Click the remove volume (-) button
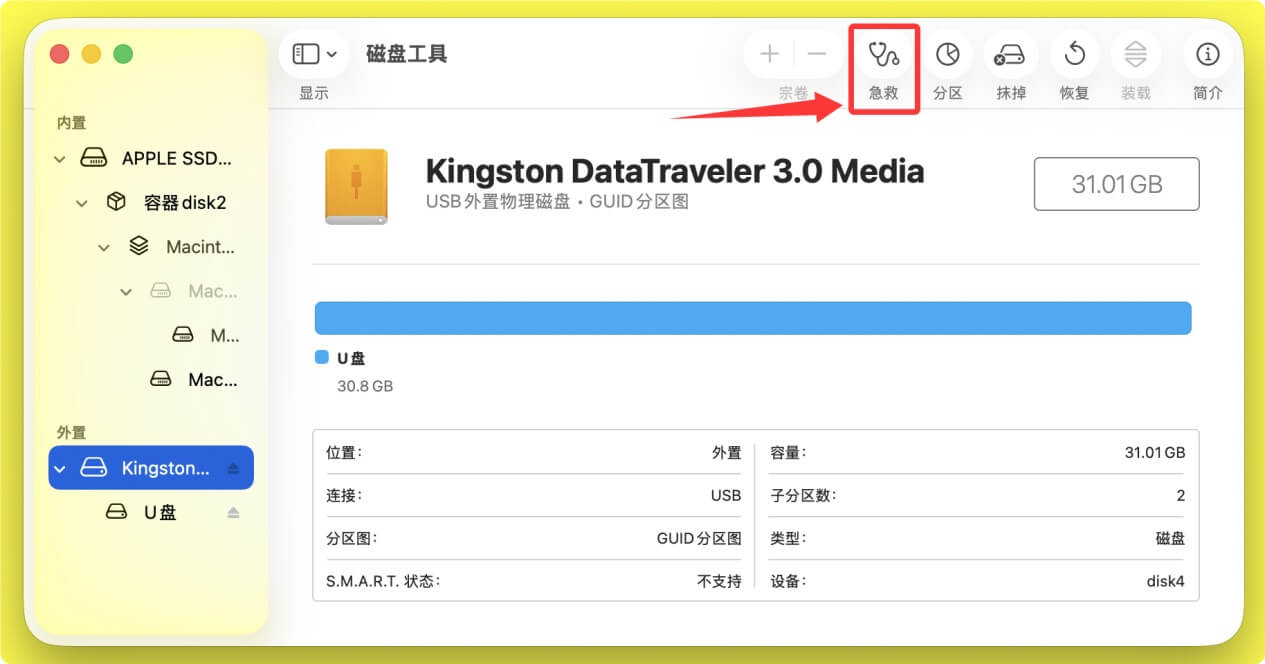 815,54
